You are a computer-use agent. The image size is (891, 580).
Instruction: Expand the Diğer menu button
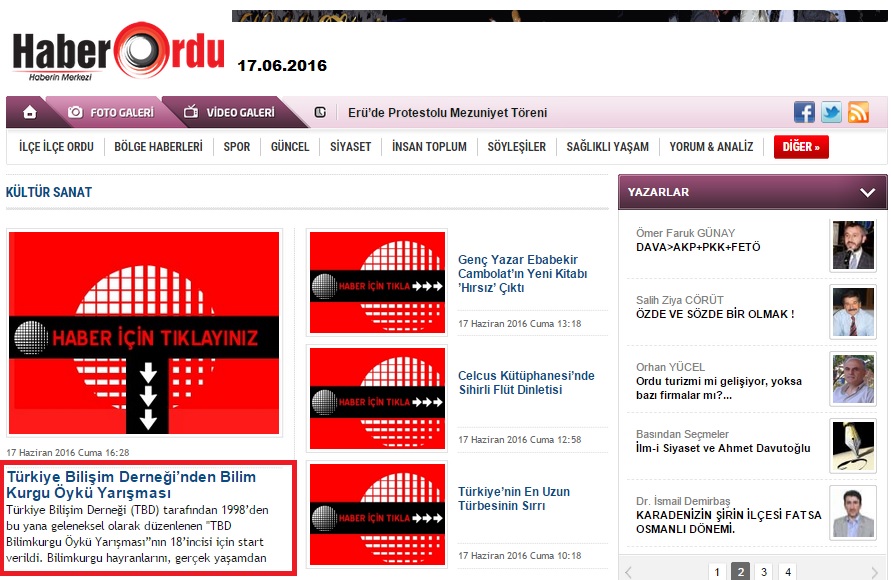pos(801,147)
